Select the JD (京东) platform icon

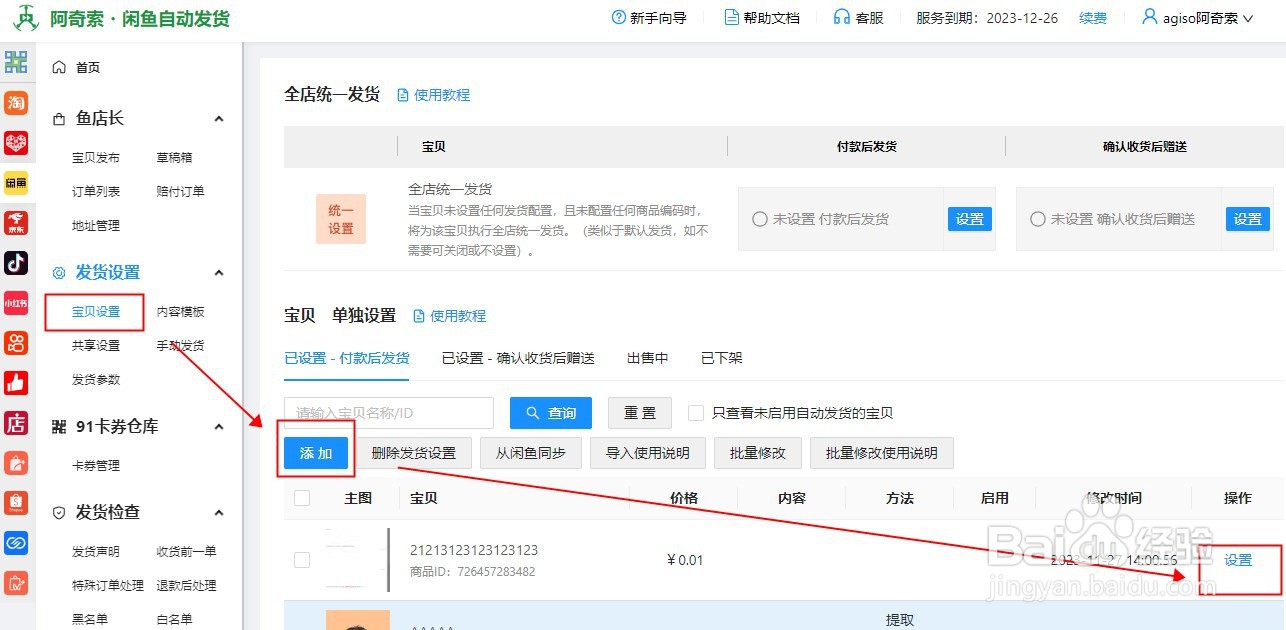coord(16,222)
